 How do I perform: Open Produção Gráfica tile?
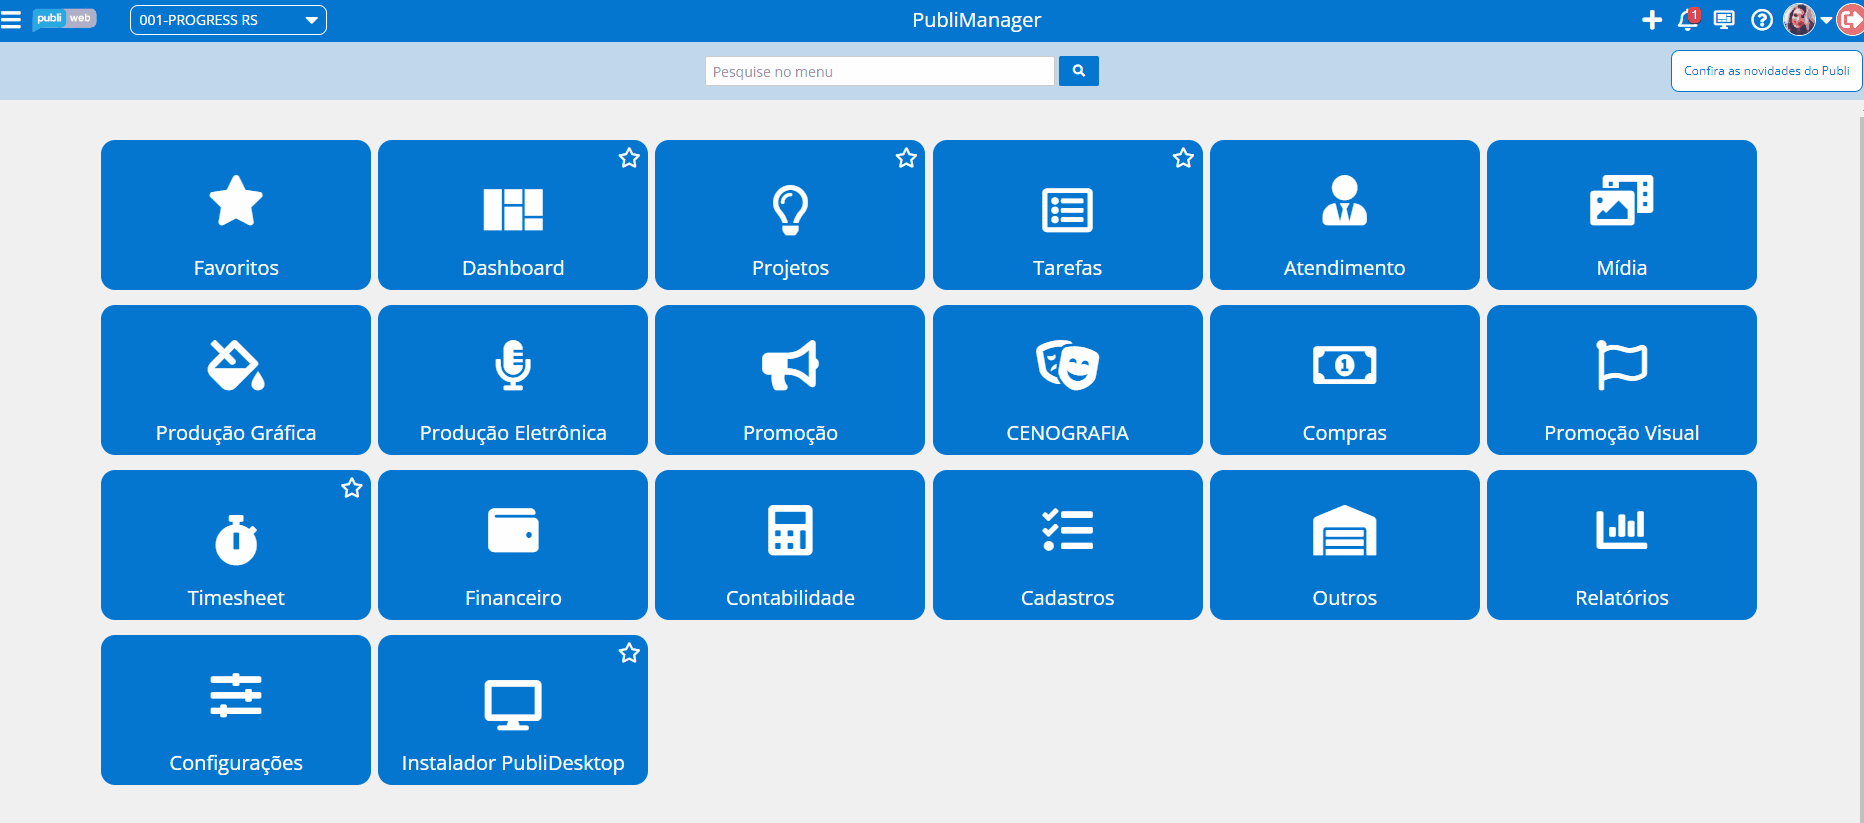[x=236, y=380]
